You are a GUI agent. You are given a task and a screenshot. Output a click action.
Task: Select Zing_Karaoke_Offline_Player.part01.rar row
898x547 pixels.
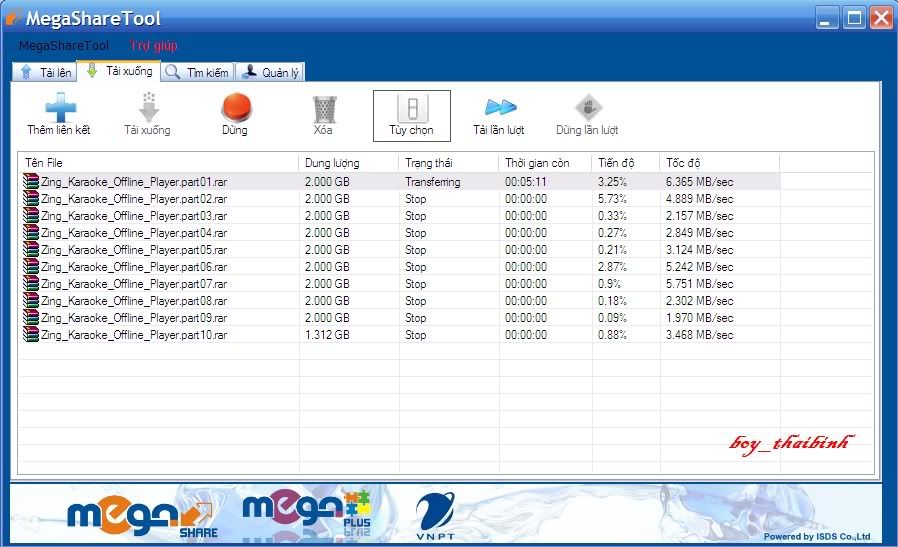pos(400,182)
